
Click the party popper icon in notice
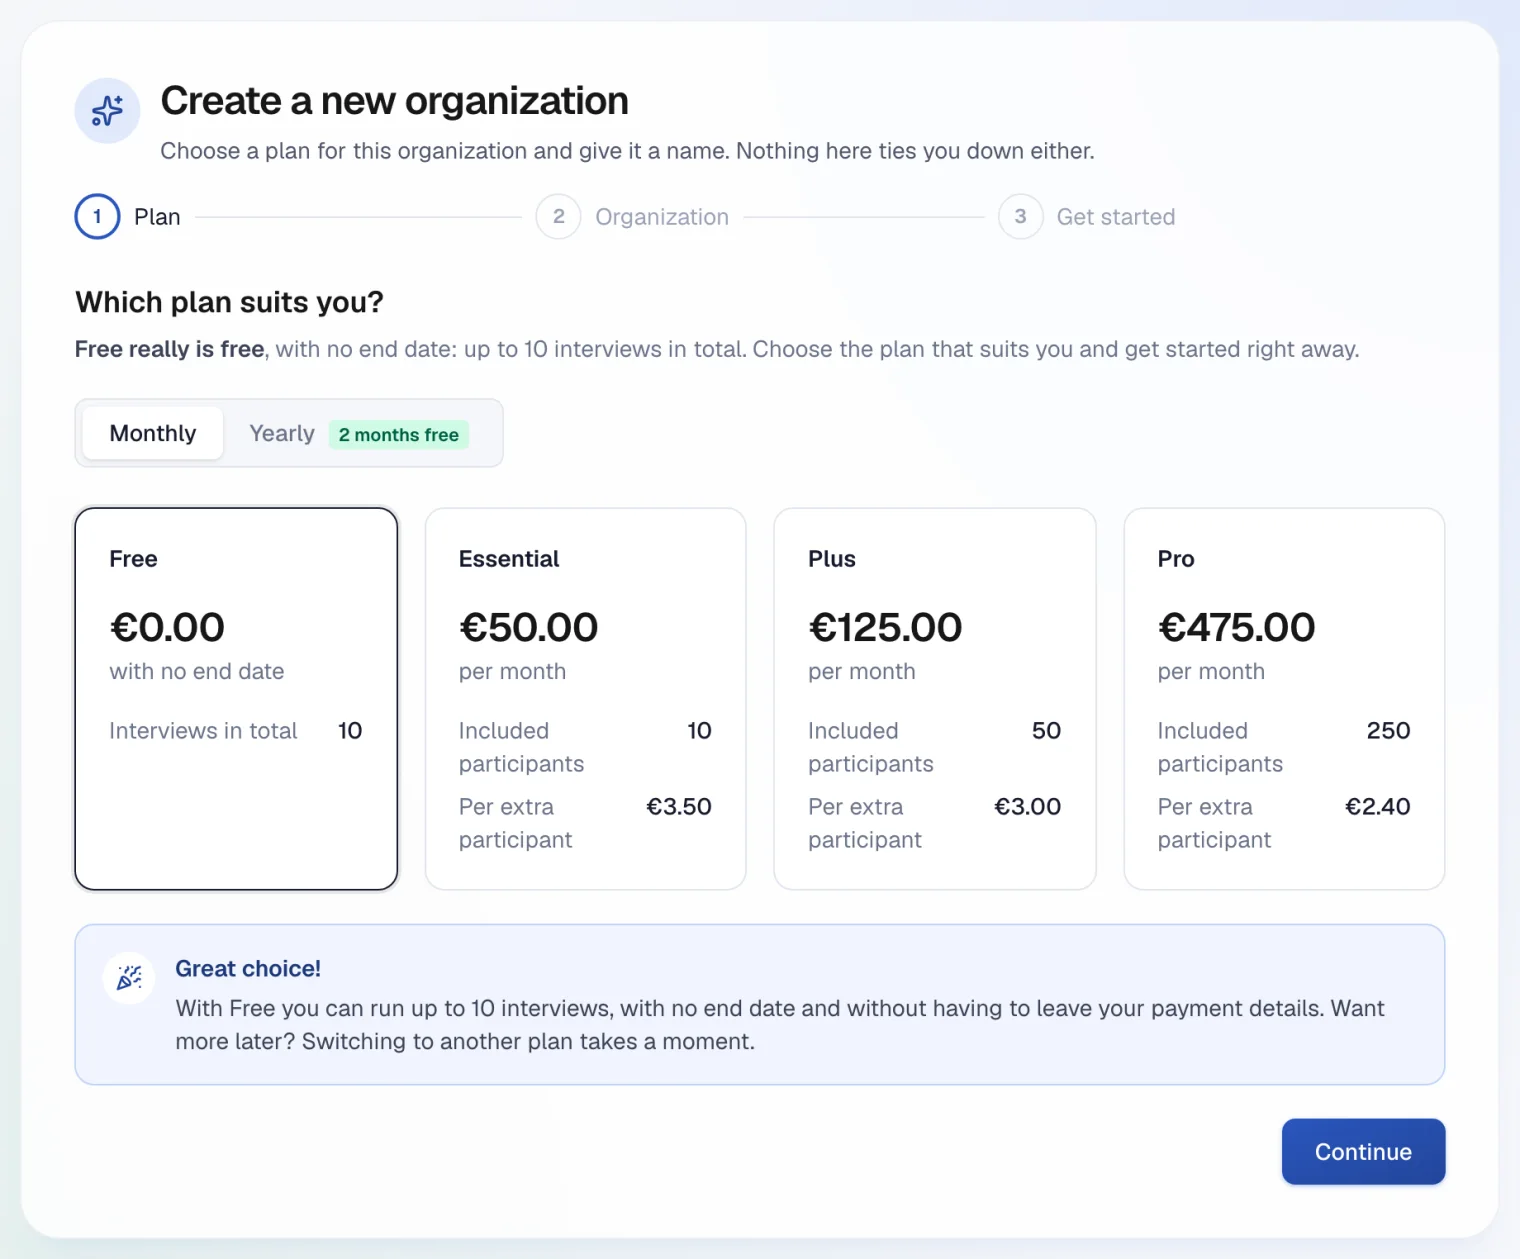(x=129, y=977)
